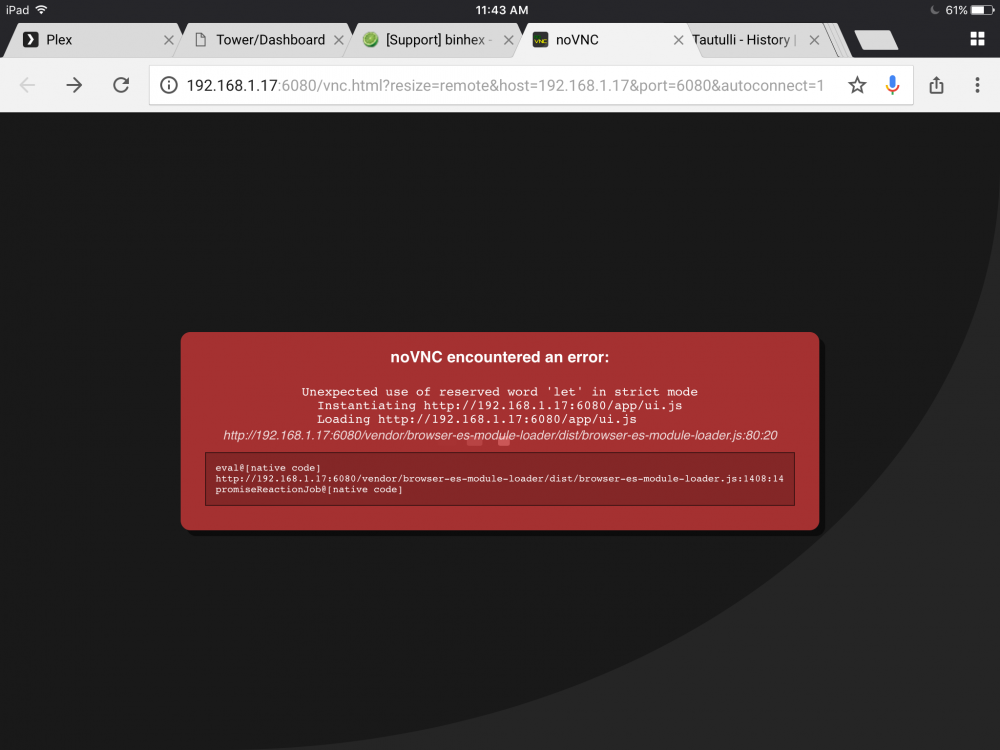
Task: Go forward to the next page
Action: coord(74,85)
